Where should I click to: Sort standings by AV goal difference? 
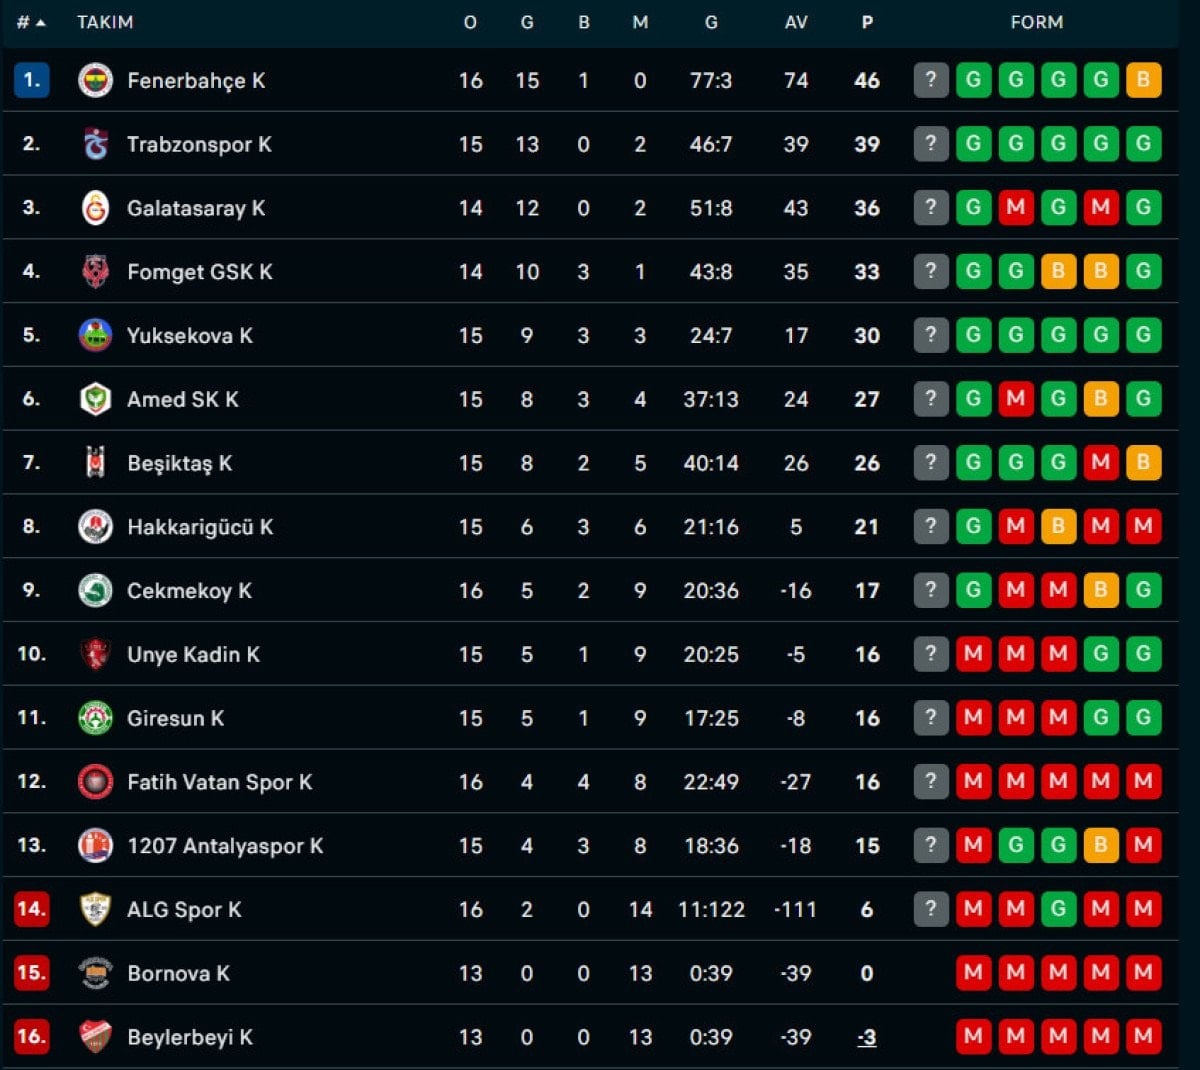pyautogui.click(x=796, y=22)
